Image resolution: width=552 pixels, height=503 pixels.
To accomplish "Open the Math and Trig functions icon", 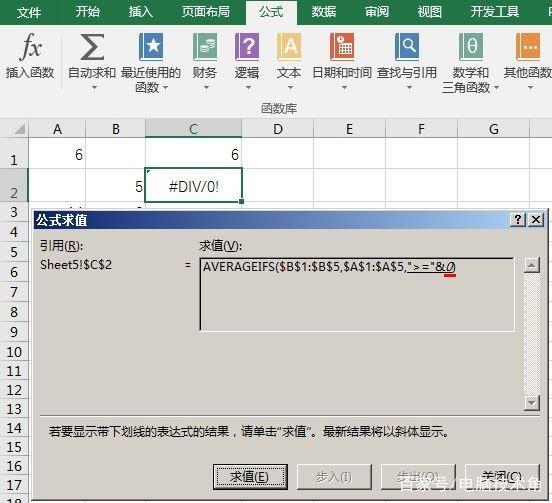I will point(471,46).
